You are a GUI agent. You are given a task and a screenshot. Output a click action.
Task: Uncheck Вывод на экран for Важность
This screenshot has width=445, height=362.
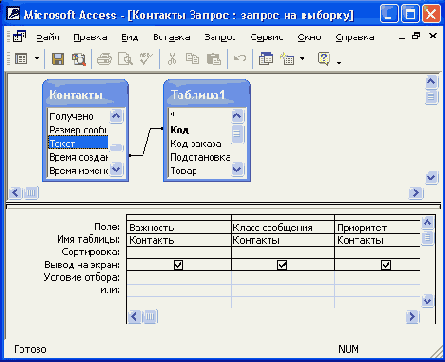(x=178, y=265)
